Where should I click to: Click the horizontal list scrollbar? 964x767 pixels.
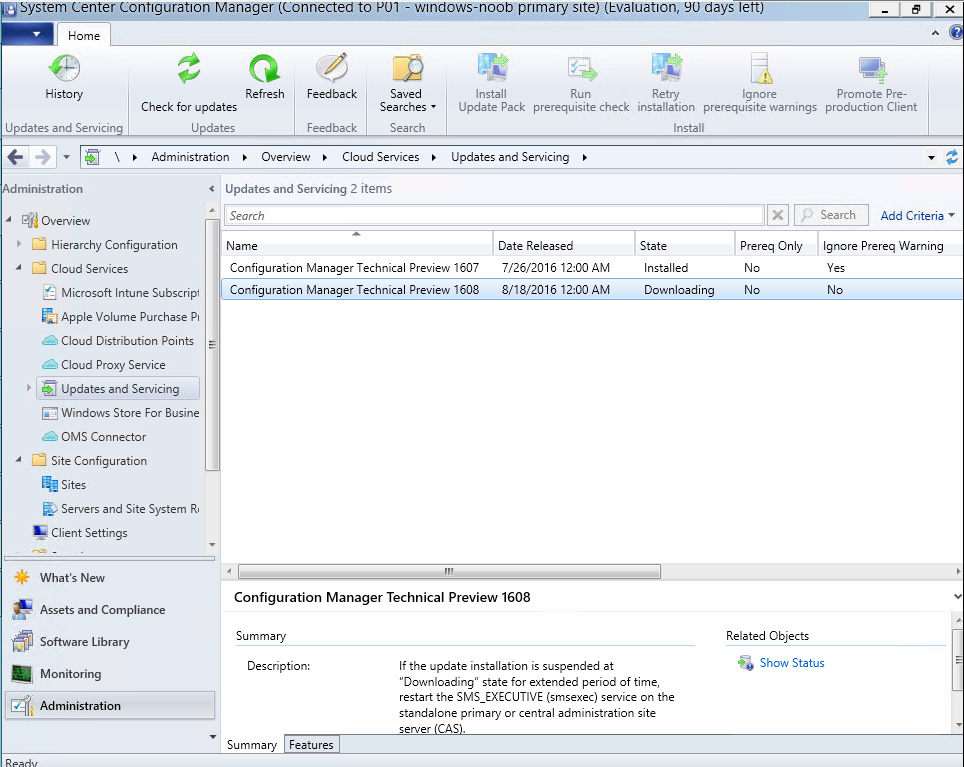coord(449,572)
